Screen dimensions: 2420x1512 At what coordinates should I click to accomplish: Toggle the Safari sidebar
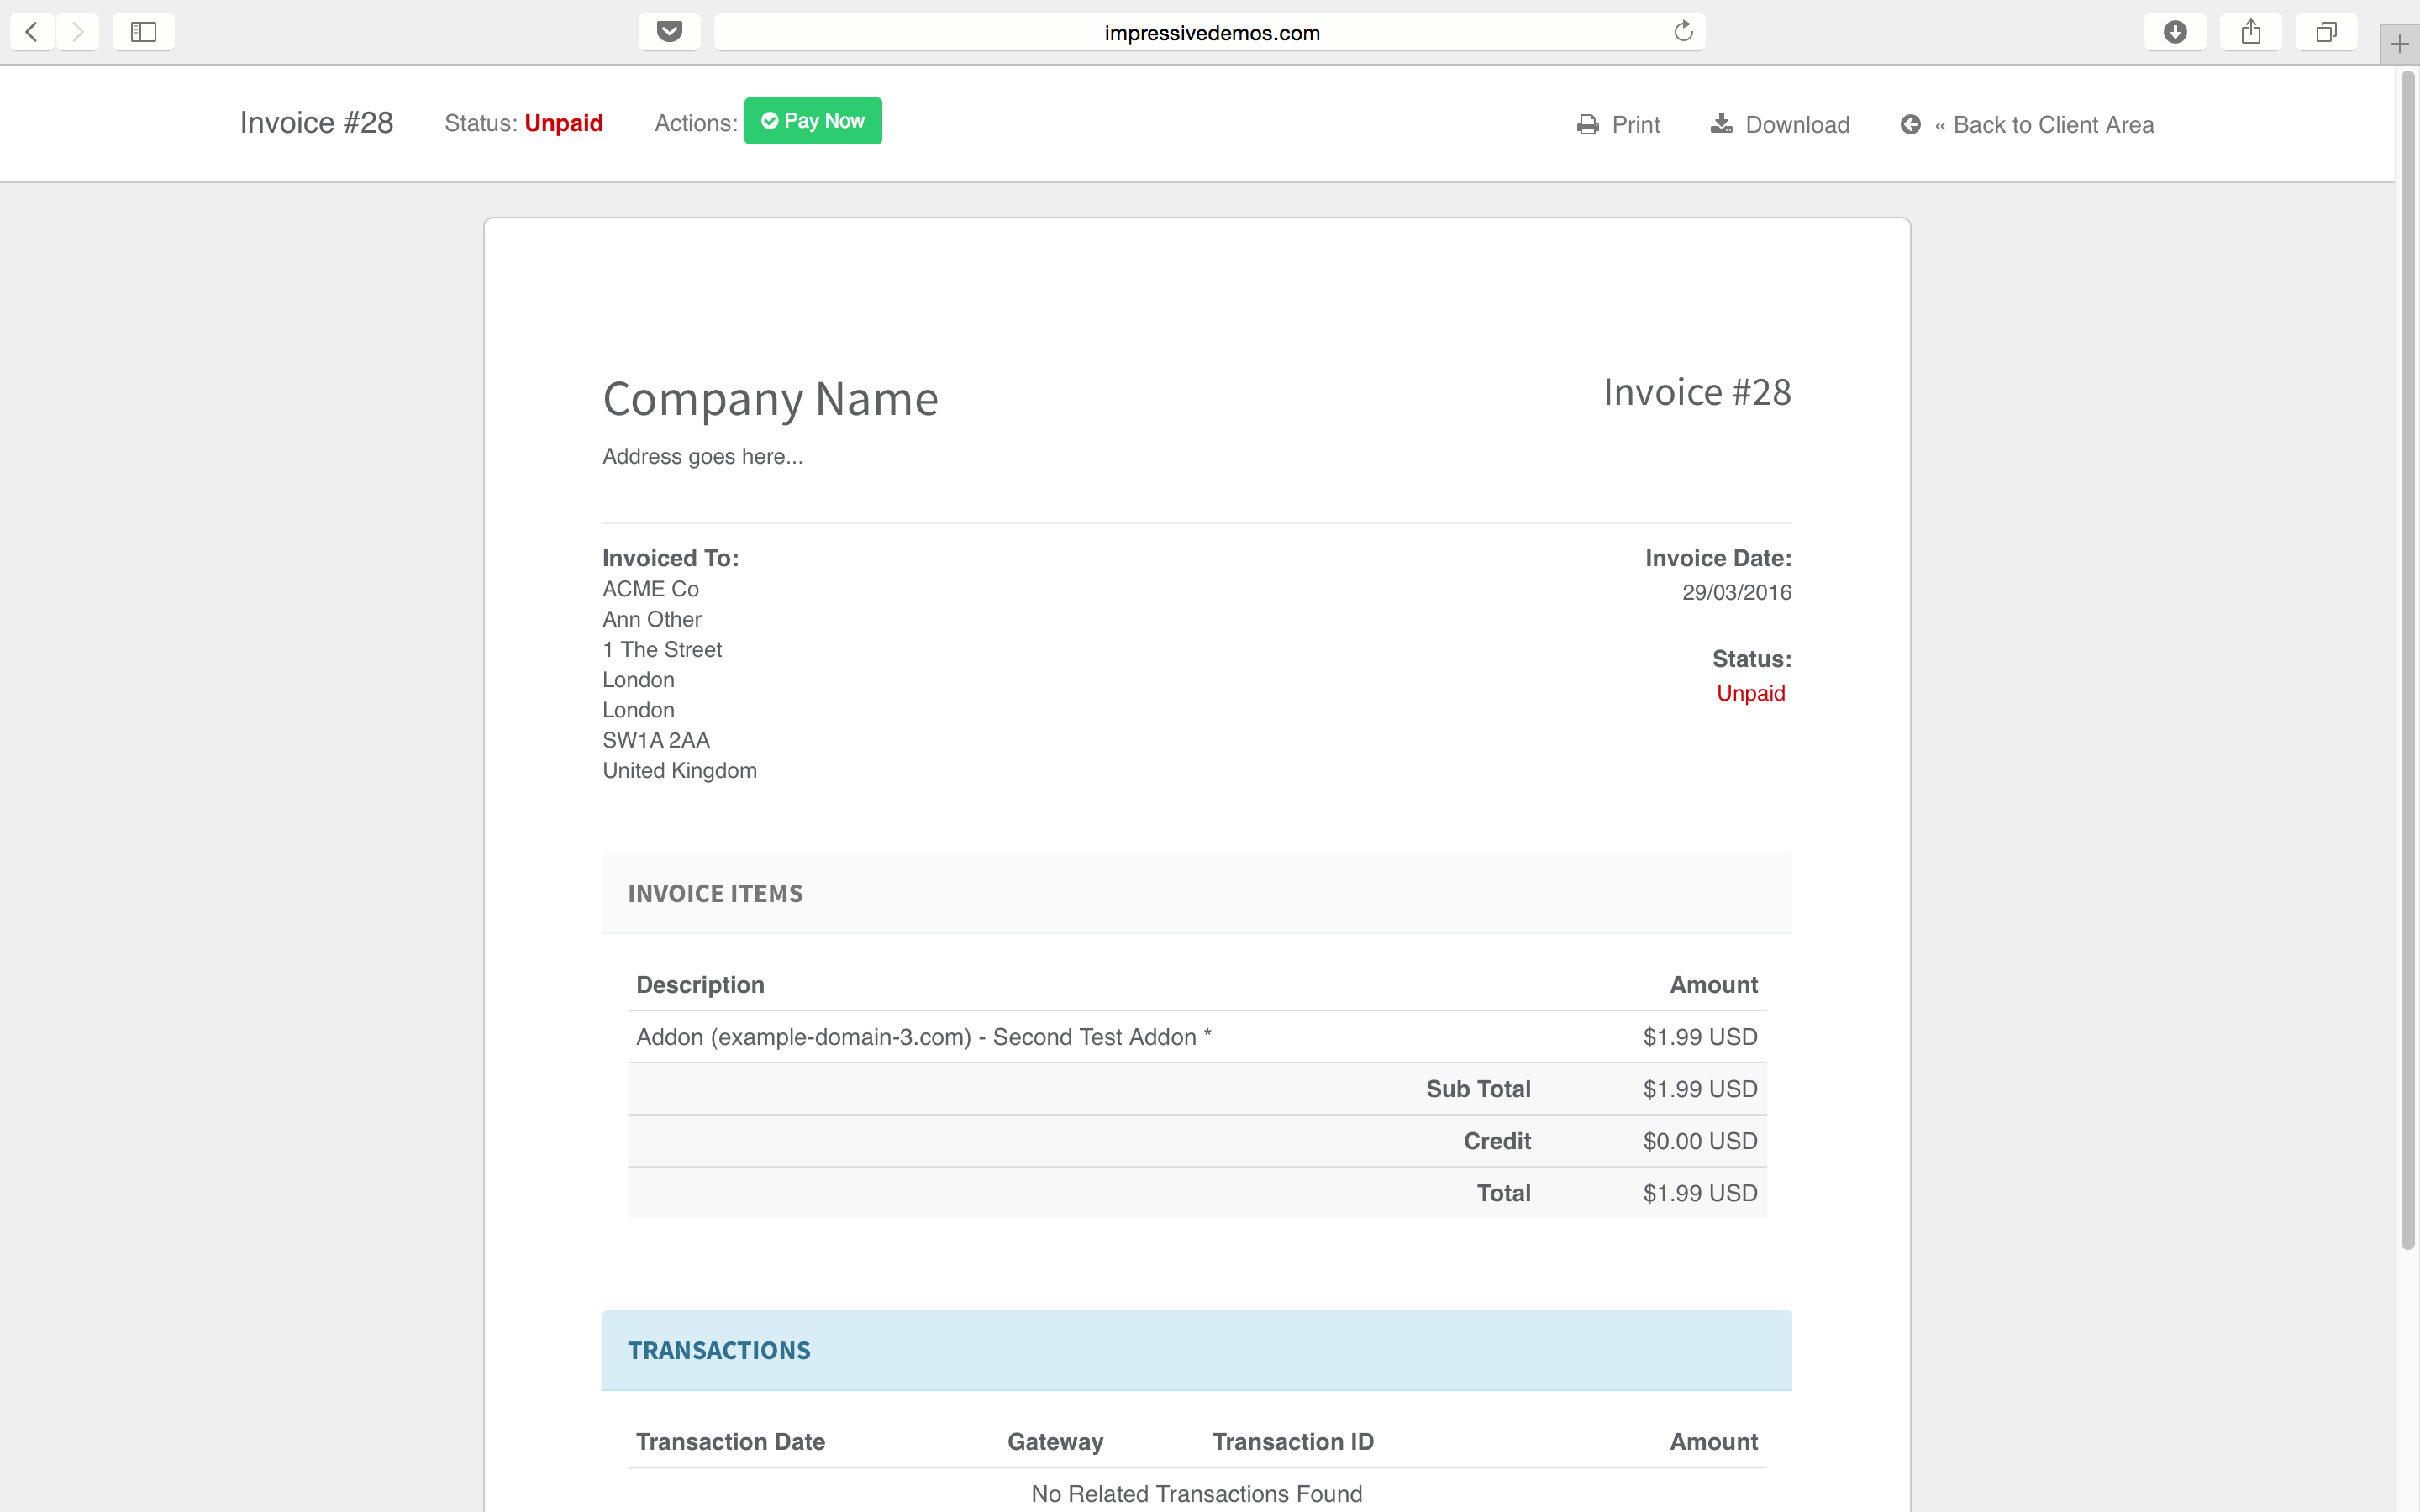[143, 31]
